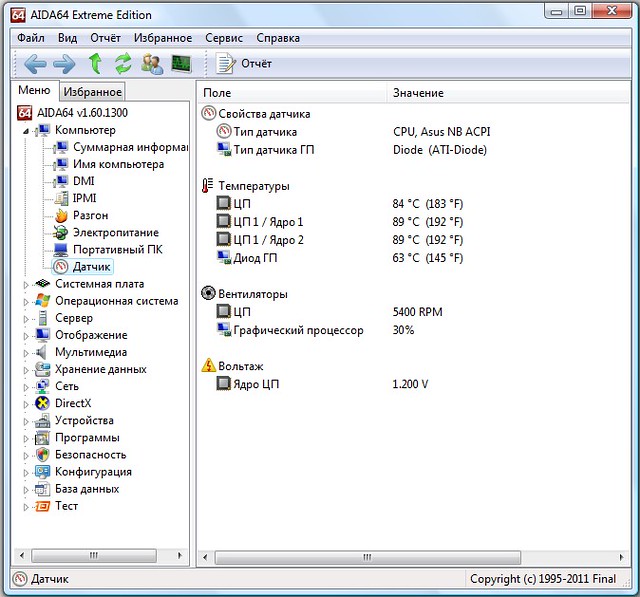The height and width of the screenshot is (597, 640).
Task: Click the green graph monitor toolbar icon
Action: tap(181, 64)
